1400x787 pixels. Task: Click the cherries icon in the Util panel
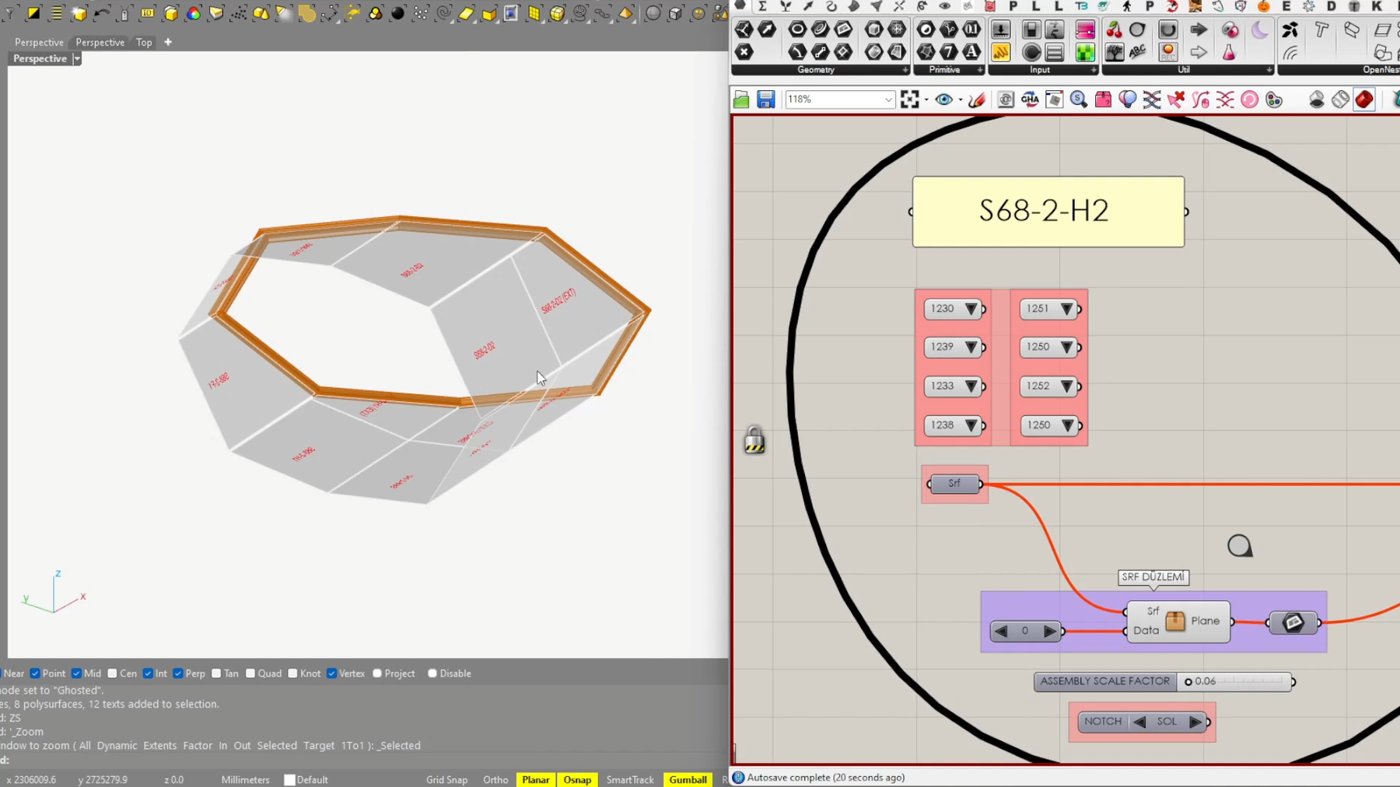pyautogui.click(x=1114, y=30)
